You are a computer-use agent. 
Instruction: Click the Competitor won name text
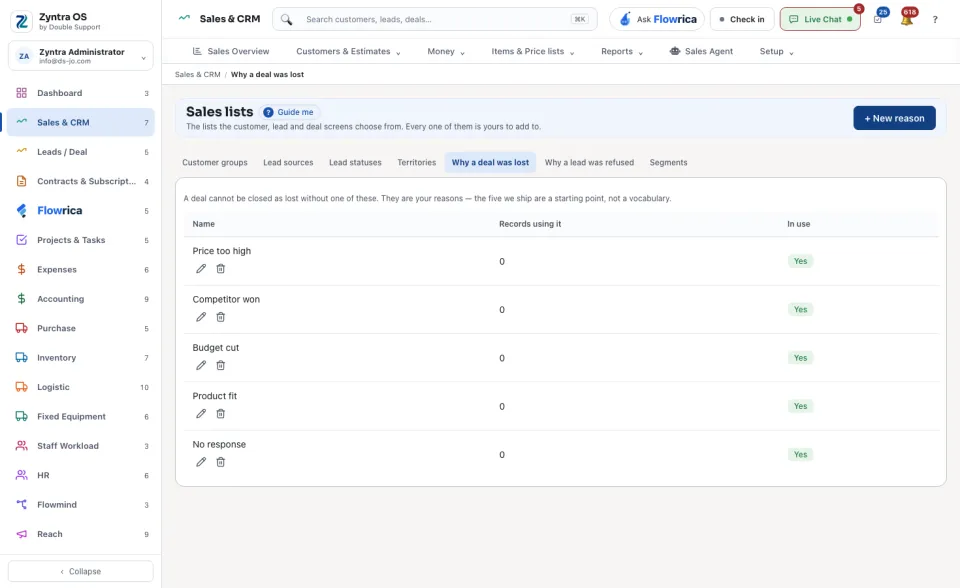[226, 300]
